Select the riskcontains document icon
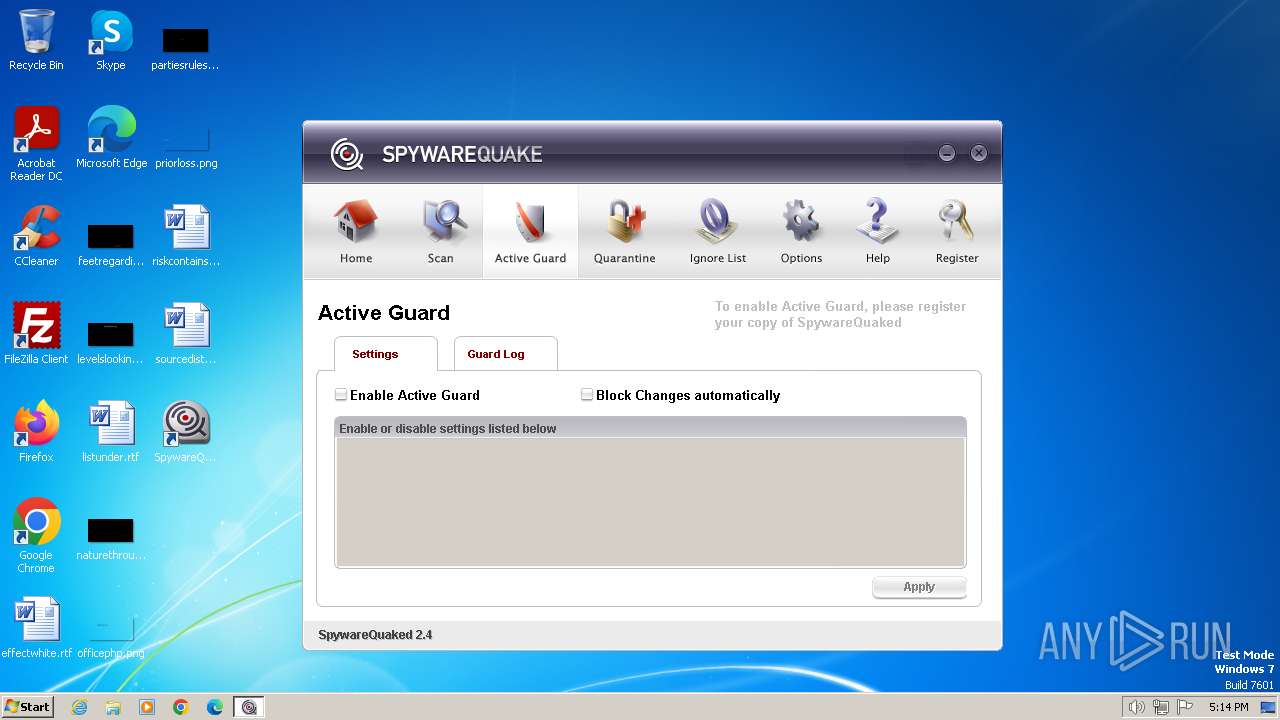The height and width of the screenshot is (720, 1280). [186, 236]
